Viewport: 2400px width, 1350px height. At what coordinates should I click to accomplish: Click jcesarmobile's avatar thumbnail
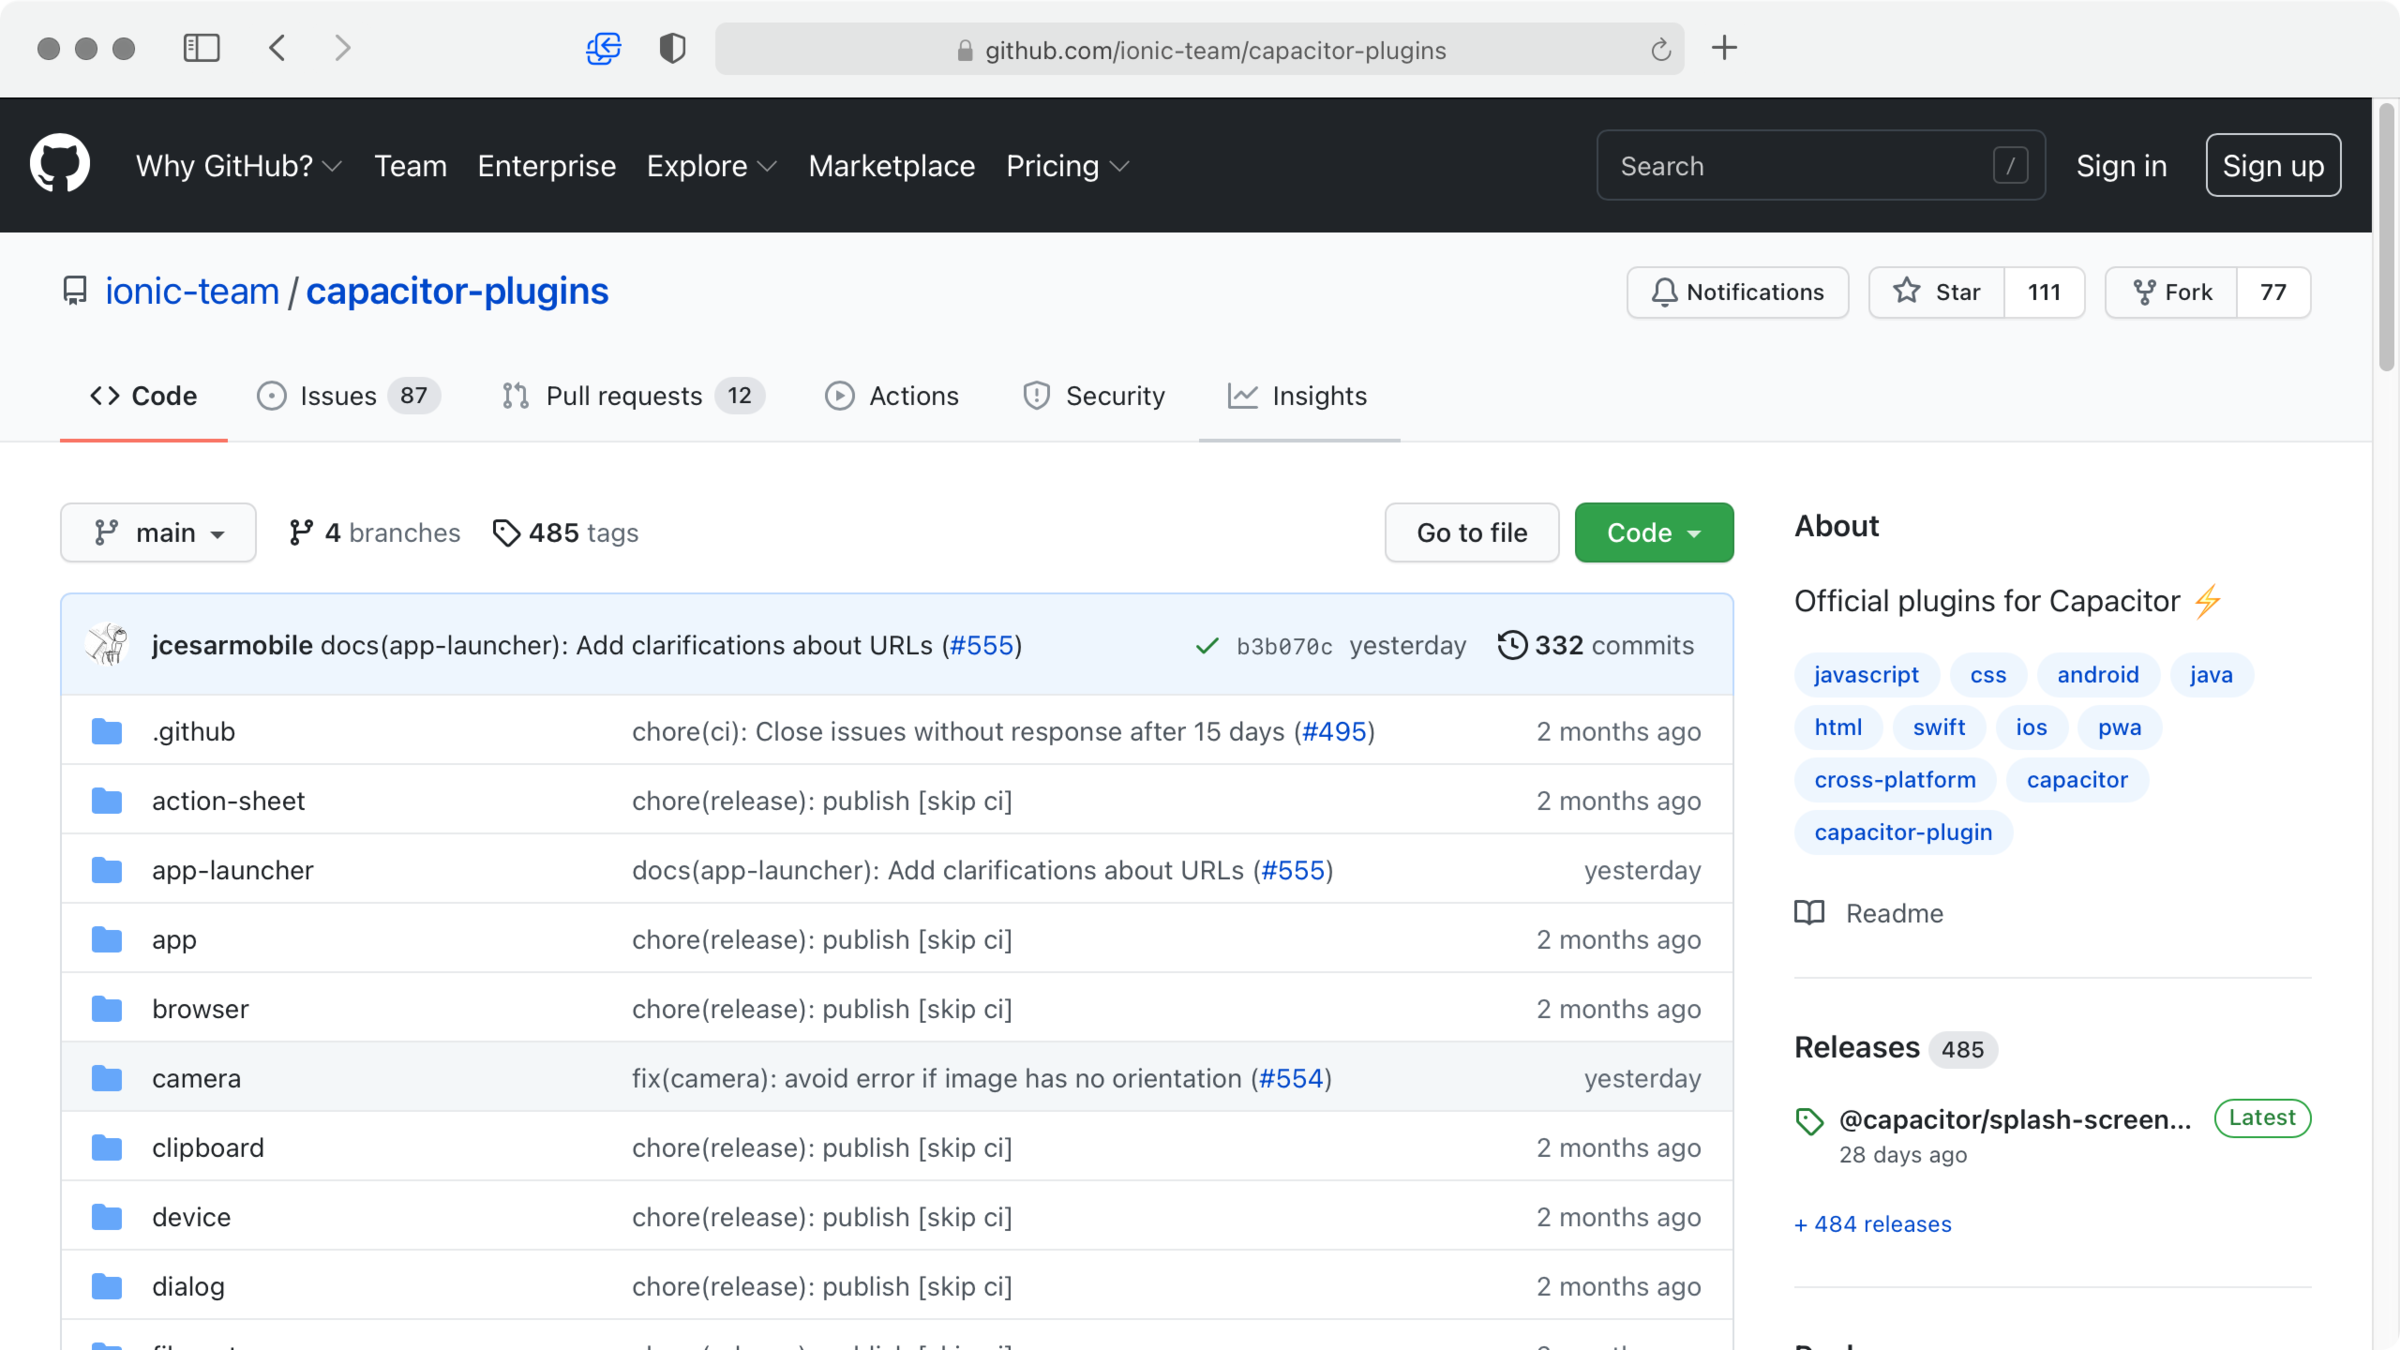pos(108,645)
